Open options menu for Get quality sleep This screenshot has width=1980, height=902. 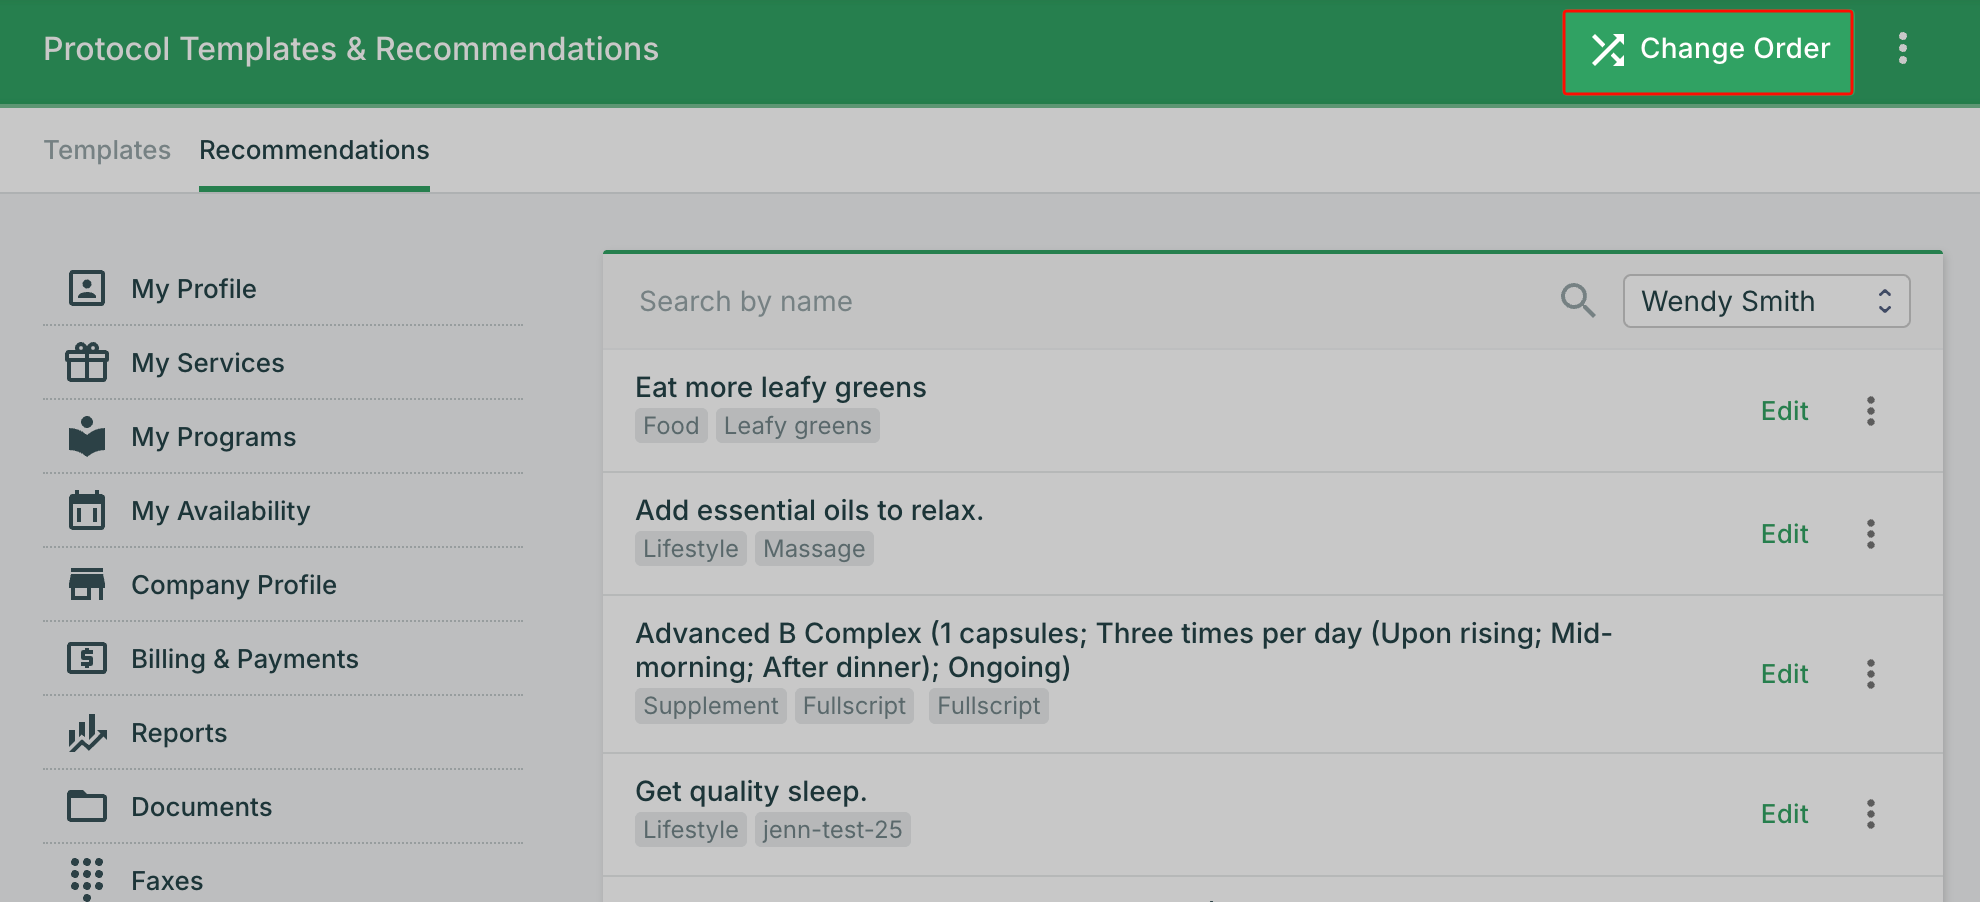(x=1870, y=814)
